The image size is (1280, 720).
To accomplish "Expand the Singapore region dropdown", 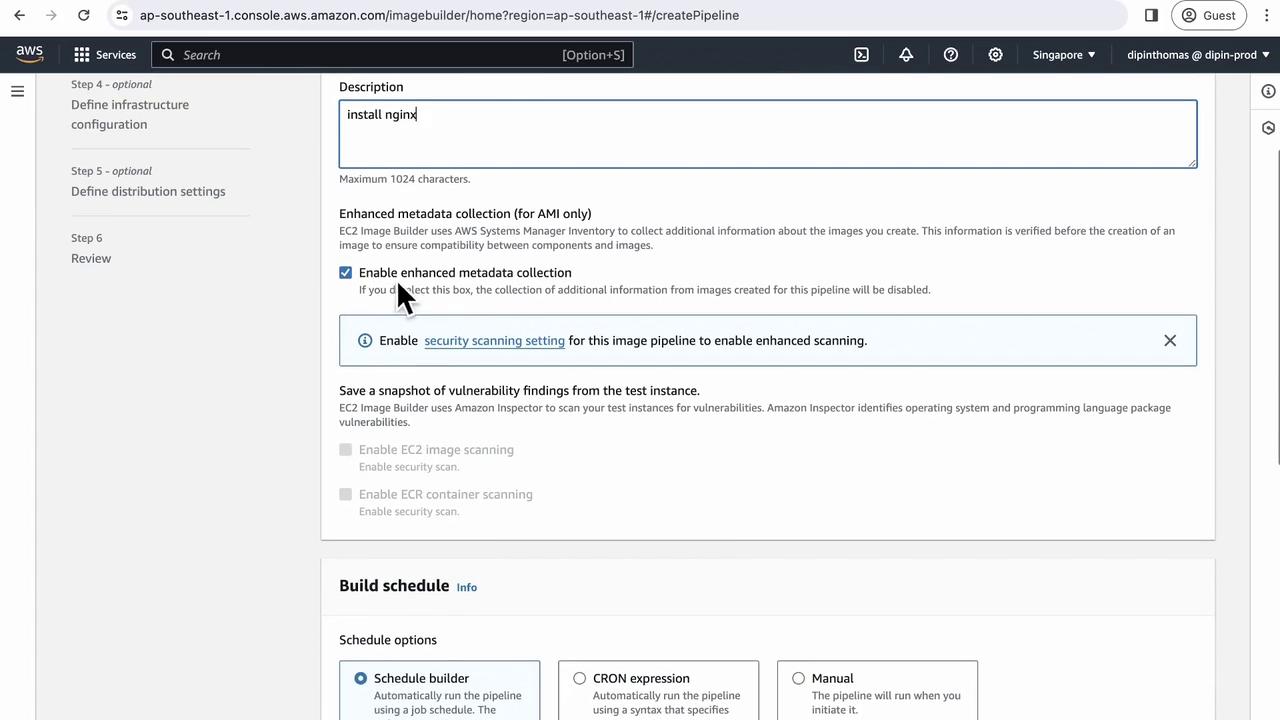I will pyautogui.click(x=1064, y=55).
